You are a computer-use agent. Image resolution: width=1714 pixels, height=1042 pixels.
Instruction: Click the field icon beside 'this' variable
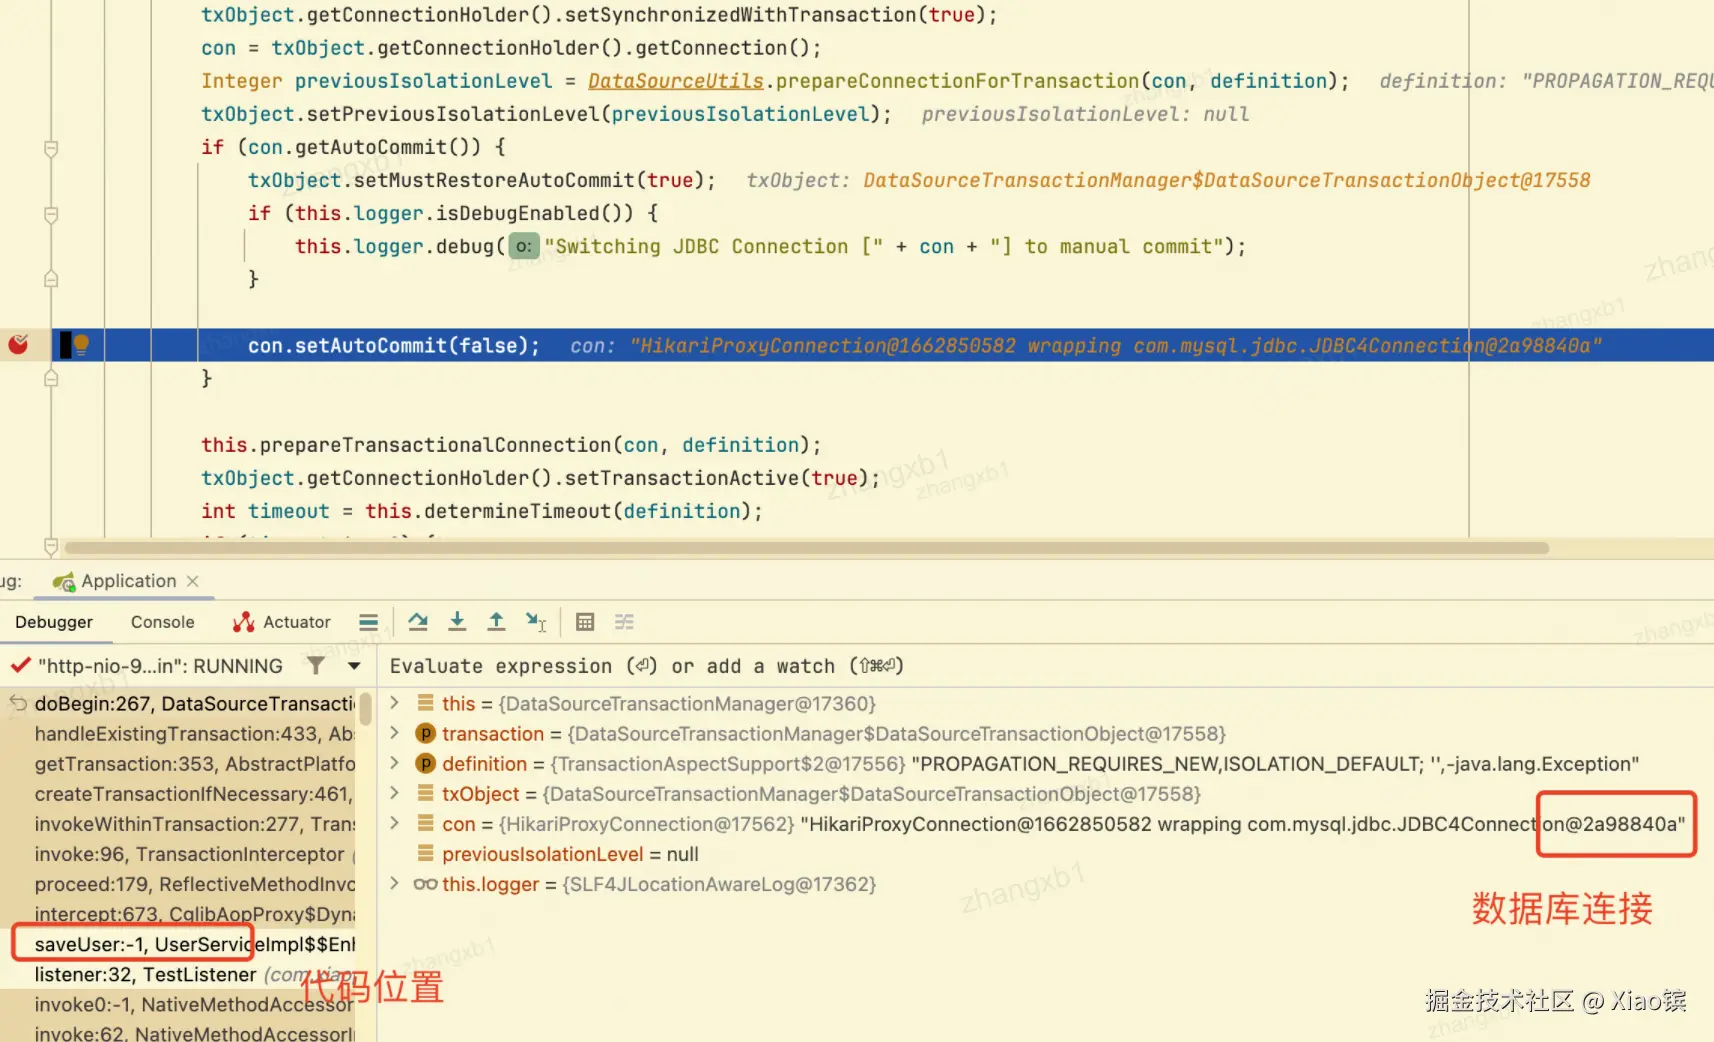pos(426,703)
